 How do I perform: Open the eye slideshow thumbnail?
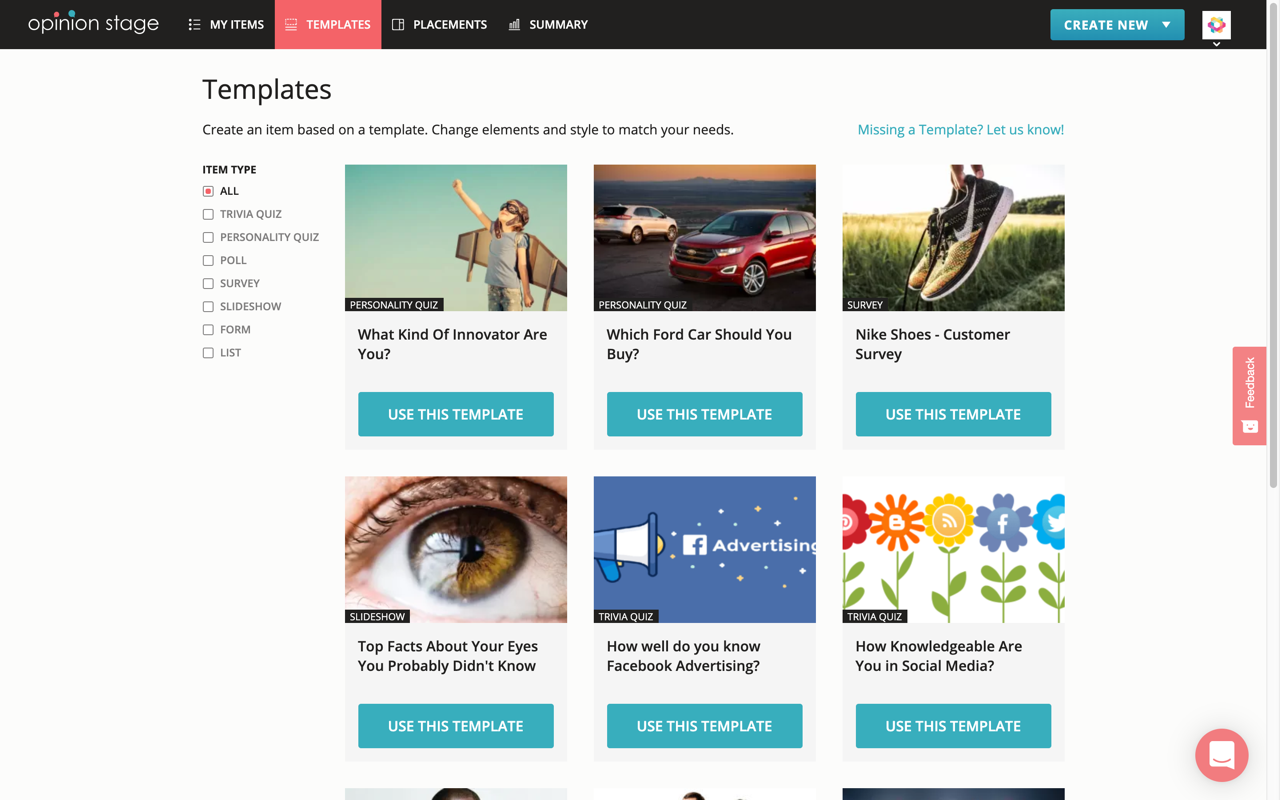click(456, 550)
